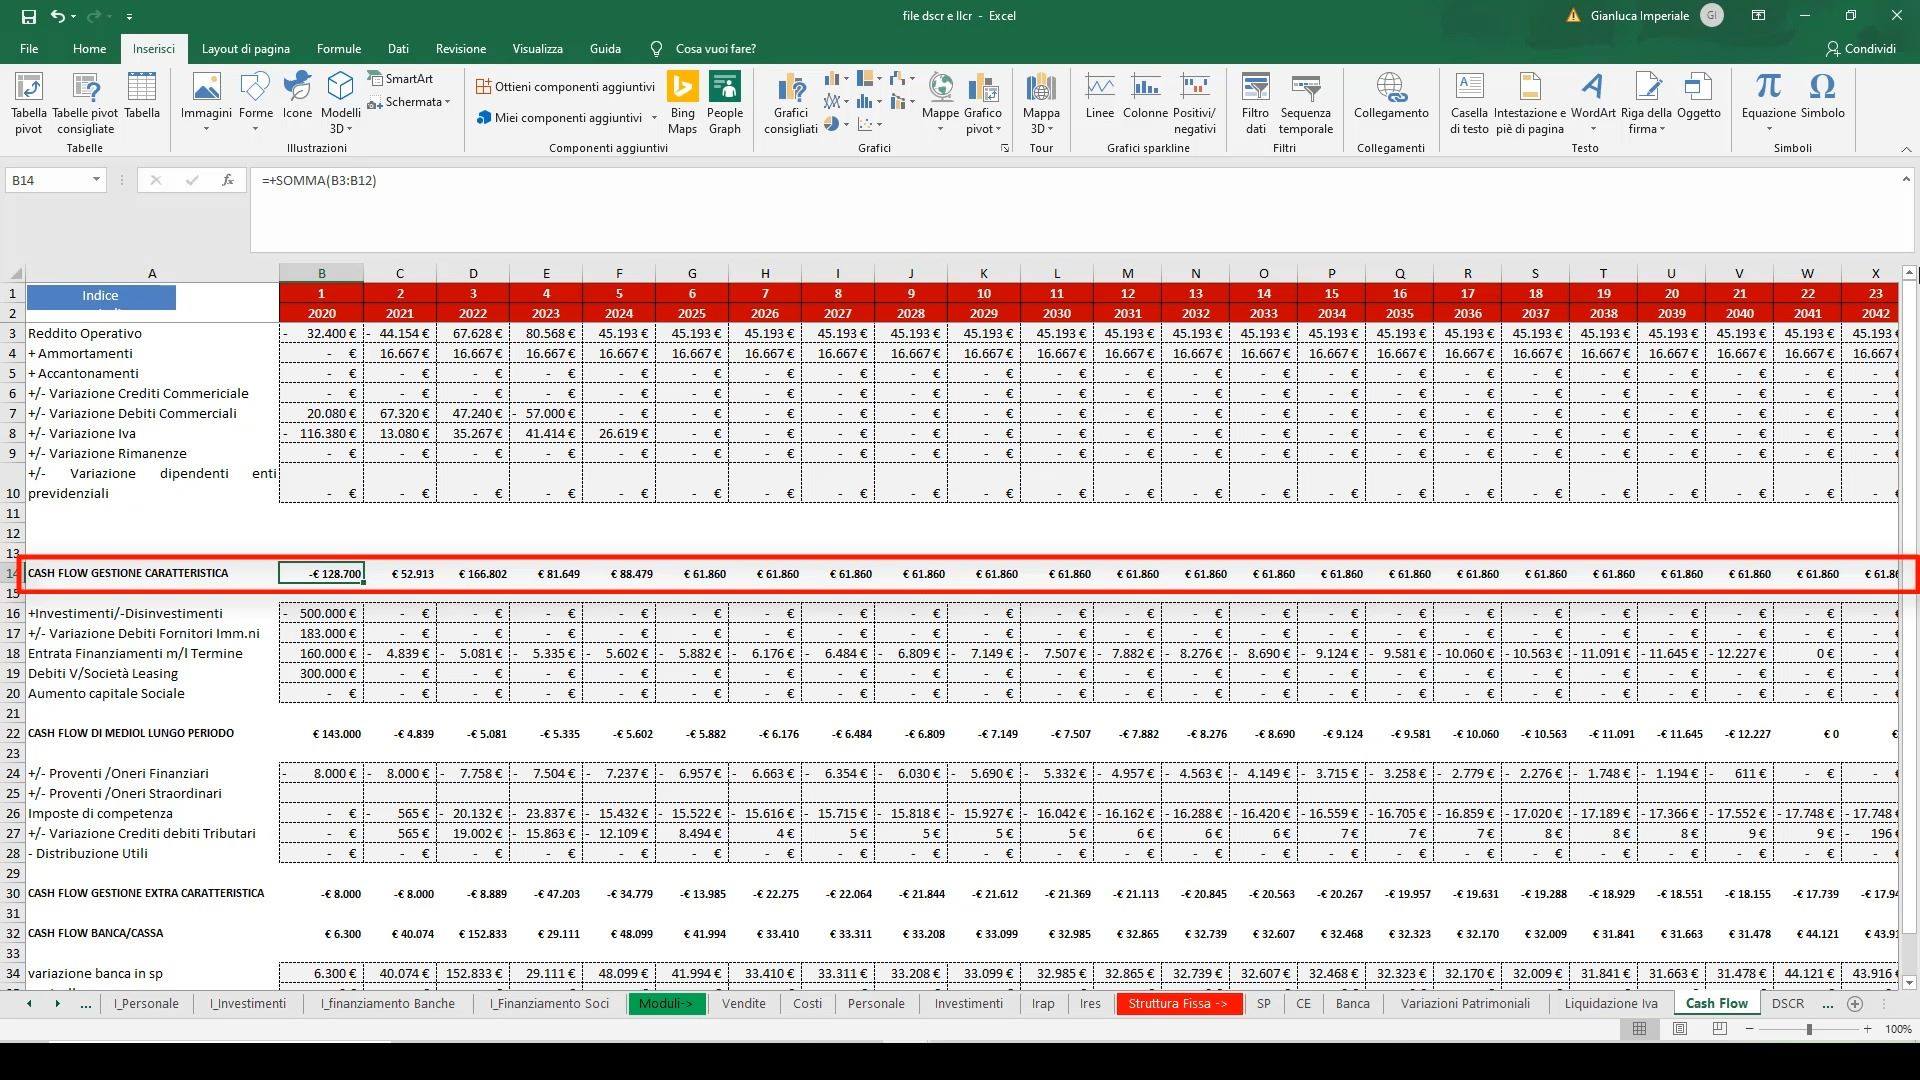Open the Dati ribbon tab
This screenshot has width=1920, height=1080.
398,49
